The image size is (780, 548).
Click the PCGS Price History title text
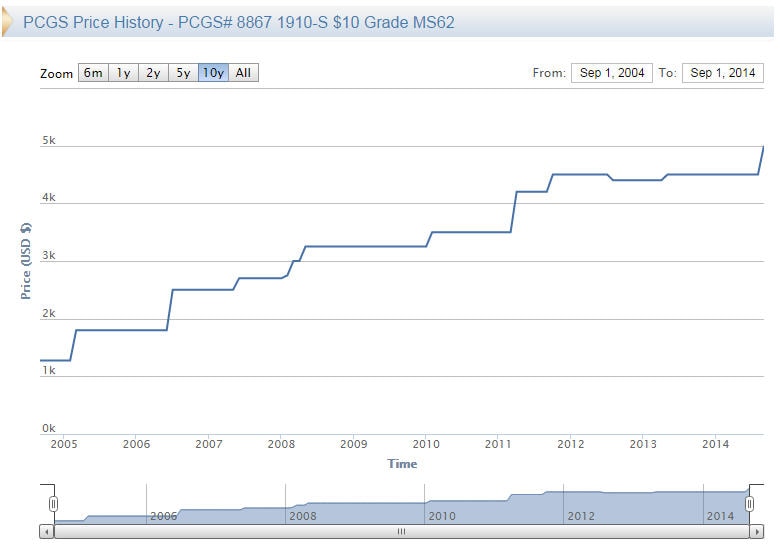pyautogui.click(x=239, y=21)
